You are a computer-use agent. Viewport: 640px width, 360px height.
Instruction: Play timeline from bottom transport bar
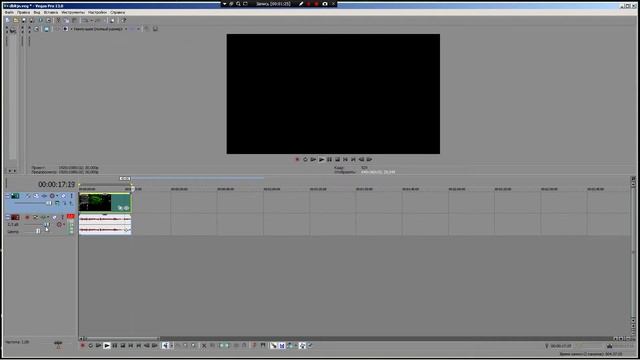pyautogui.click(x=107, y=346)
